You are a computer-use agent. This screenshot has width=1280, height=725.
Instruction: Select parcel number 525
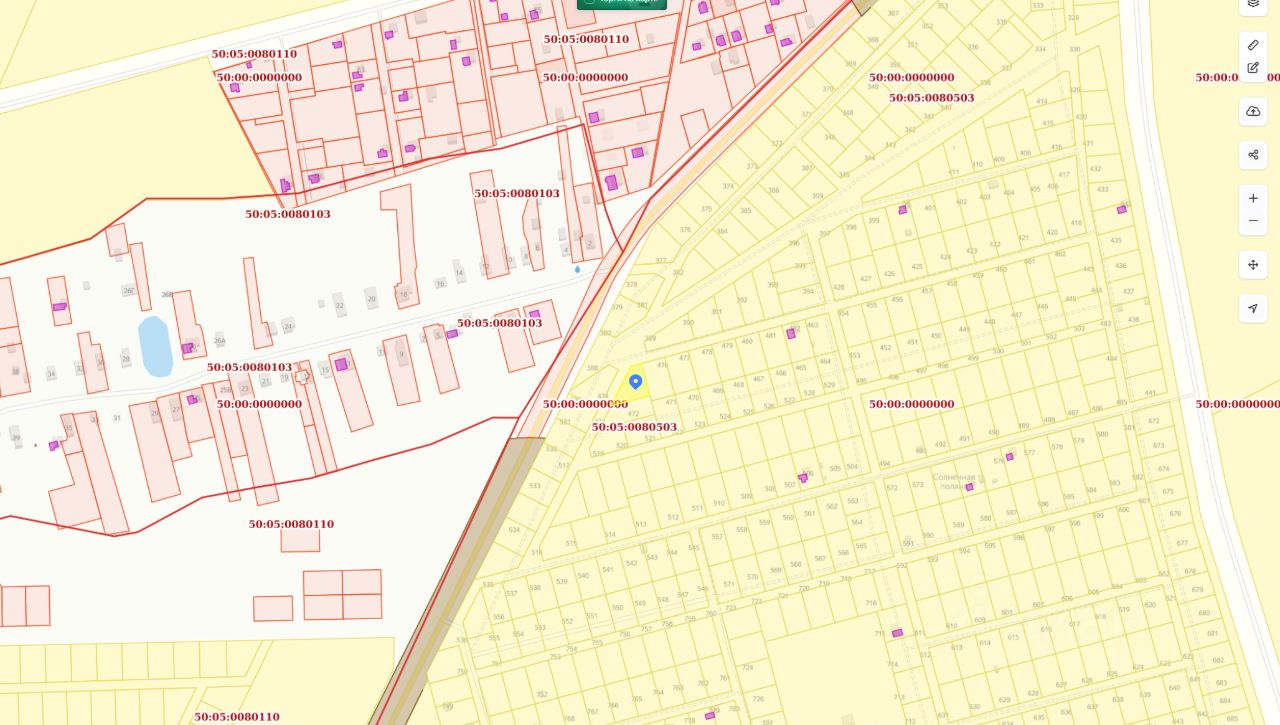click(748, 411)
